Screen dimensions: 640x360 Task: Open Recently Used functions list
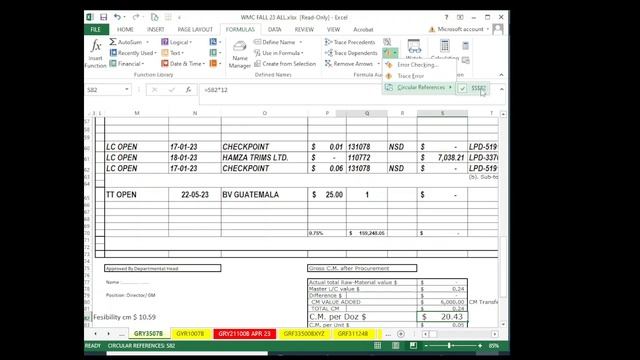click(133, 53)
